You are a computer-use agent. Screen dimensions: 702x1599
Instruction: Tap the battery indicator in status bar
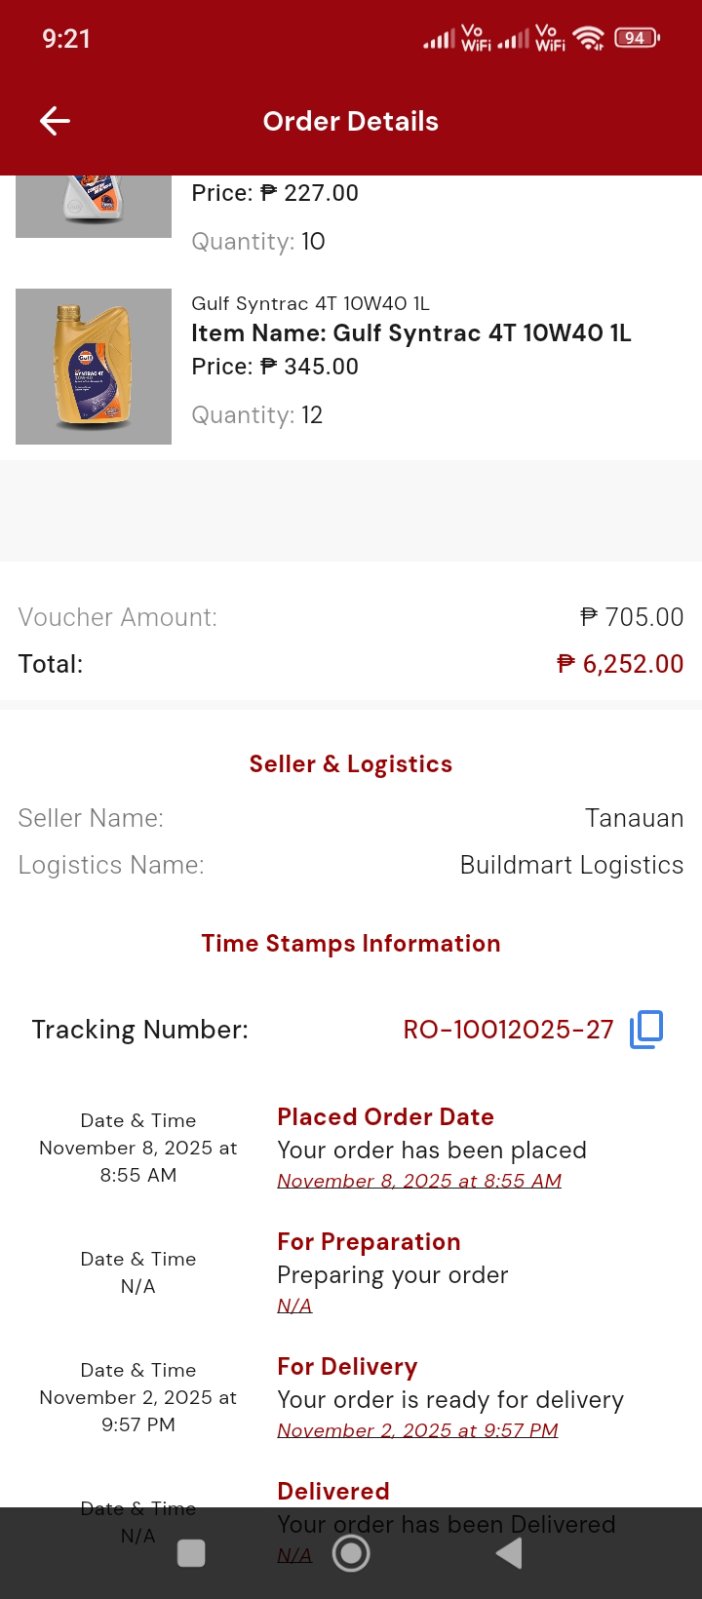[636, 38]
